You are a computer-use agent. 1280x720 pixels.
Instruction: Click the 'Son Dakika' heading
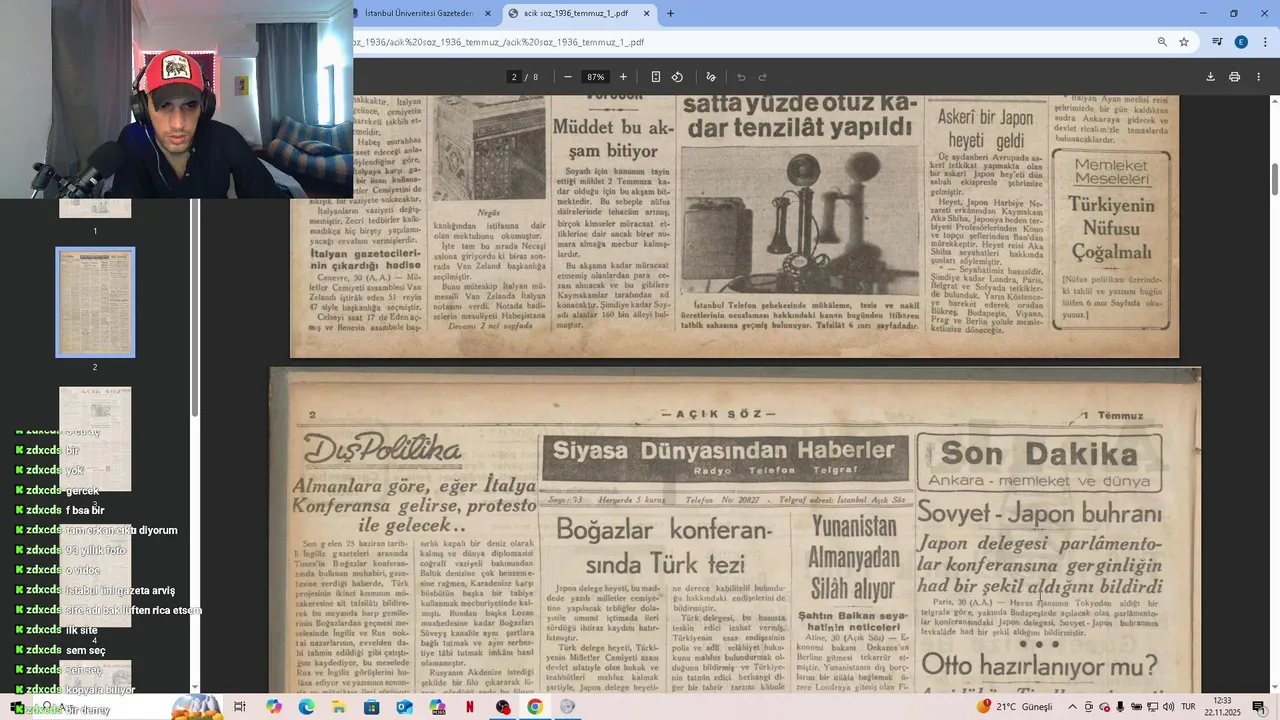[1039, 454]
